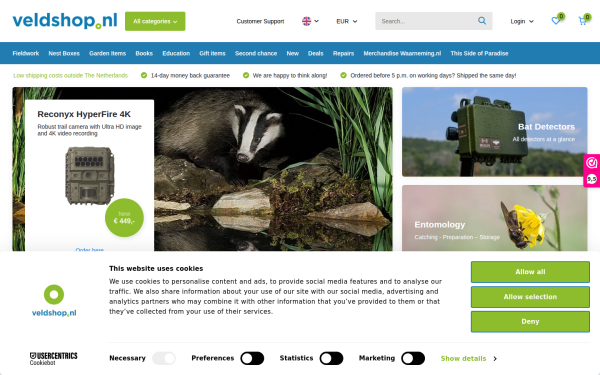Go to Second chance section
This screenshot has height=375, width=600.
click(x=256, y=53)
